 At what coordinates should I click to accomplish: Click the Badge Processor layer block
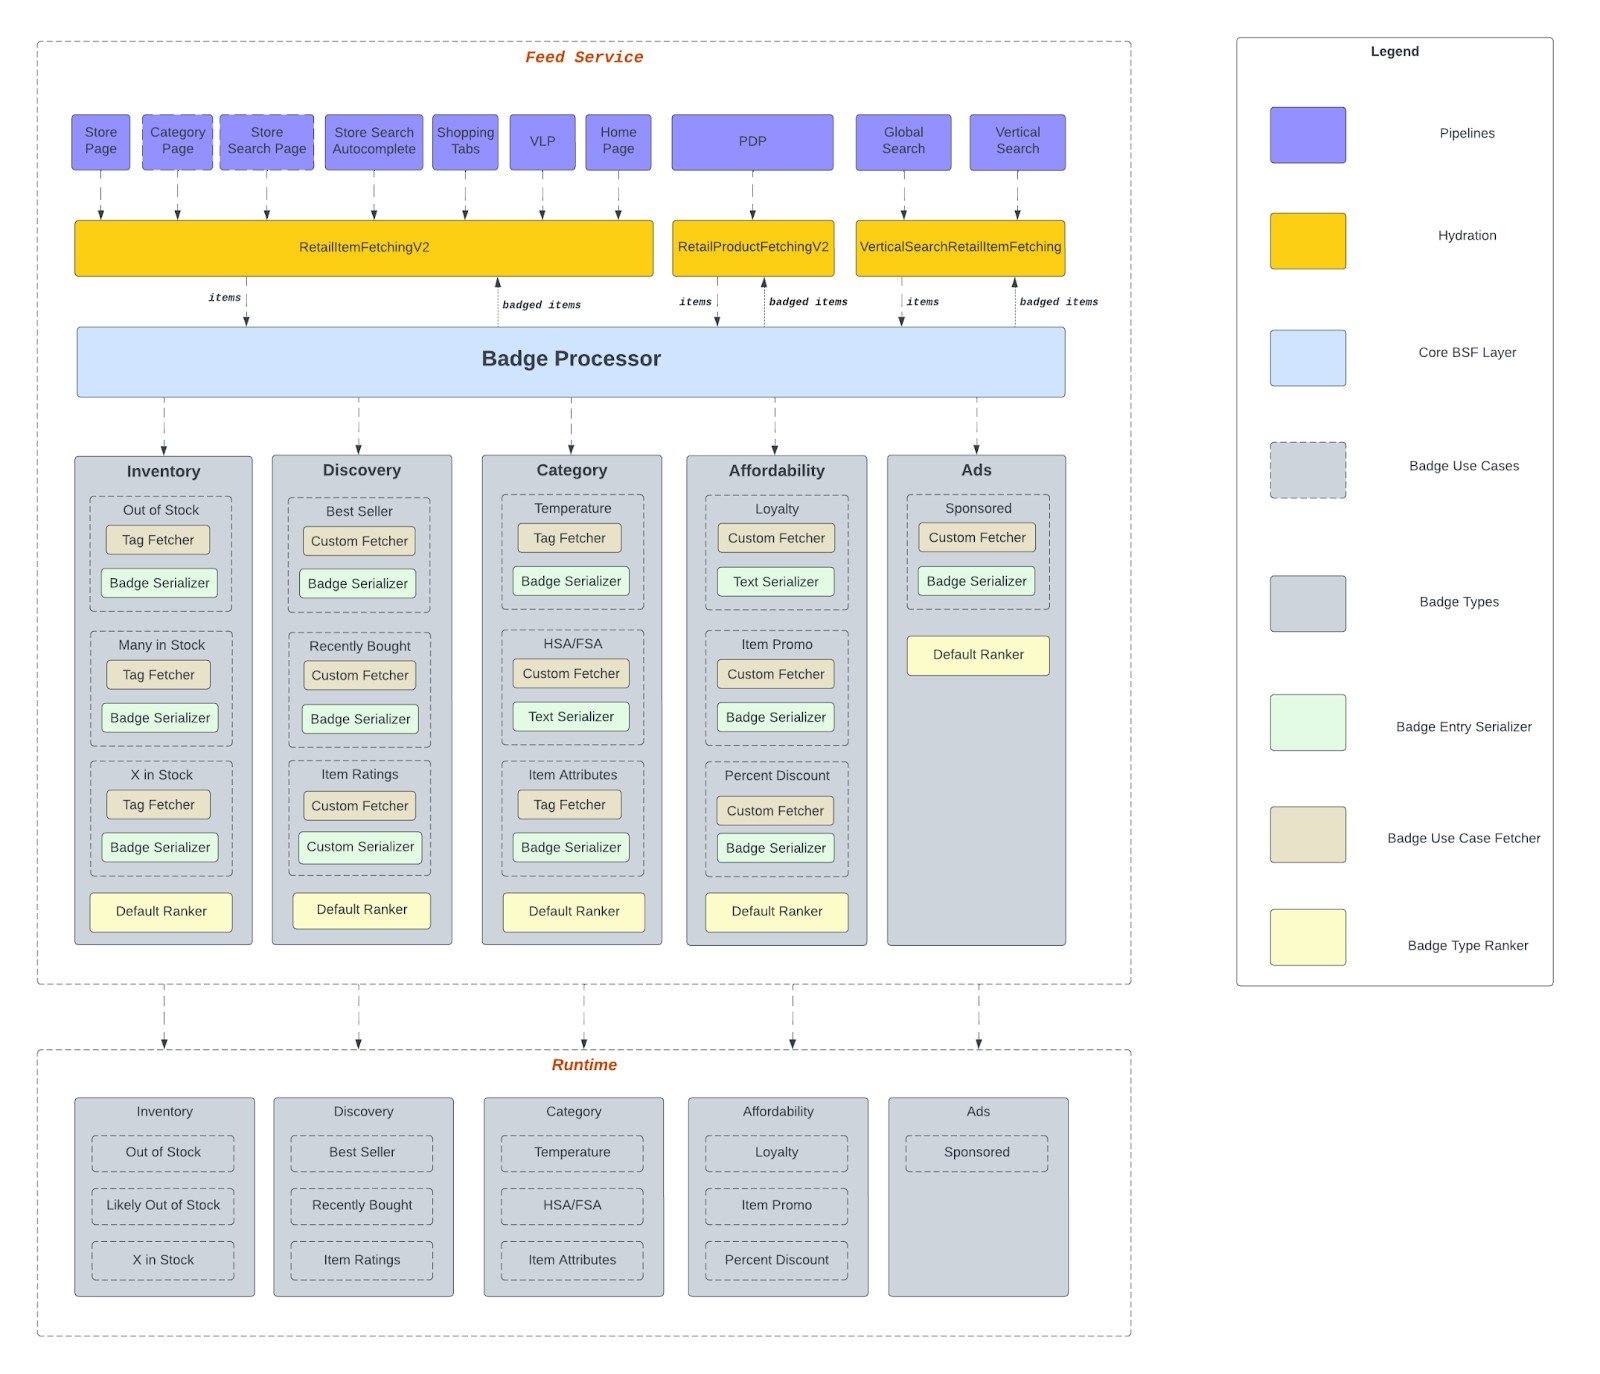[x=570, y=361]
